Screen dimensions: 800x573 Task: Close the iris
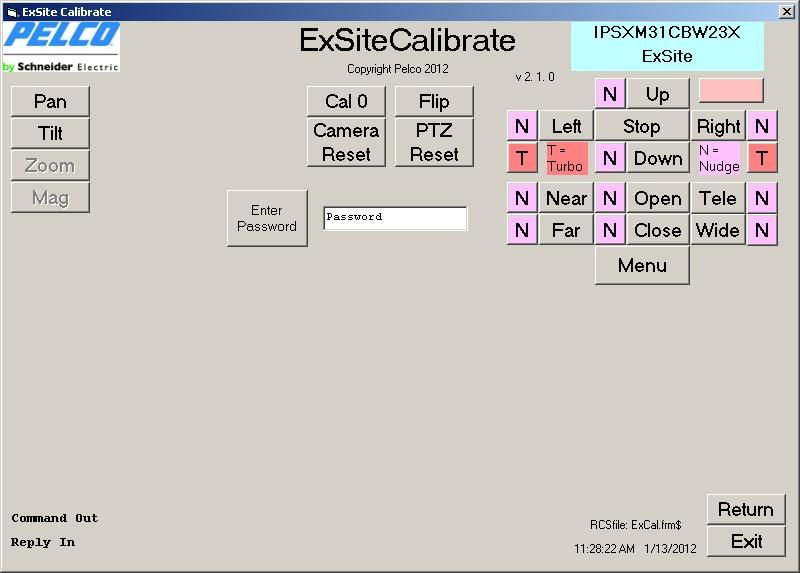pyautogui.click(x=658, y=230)
